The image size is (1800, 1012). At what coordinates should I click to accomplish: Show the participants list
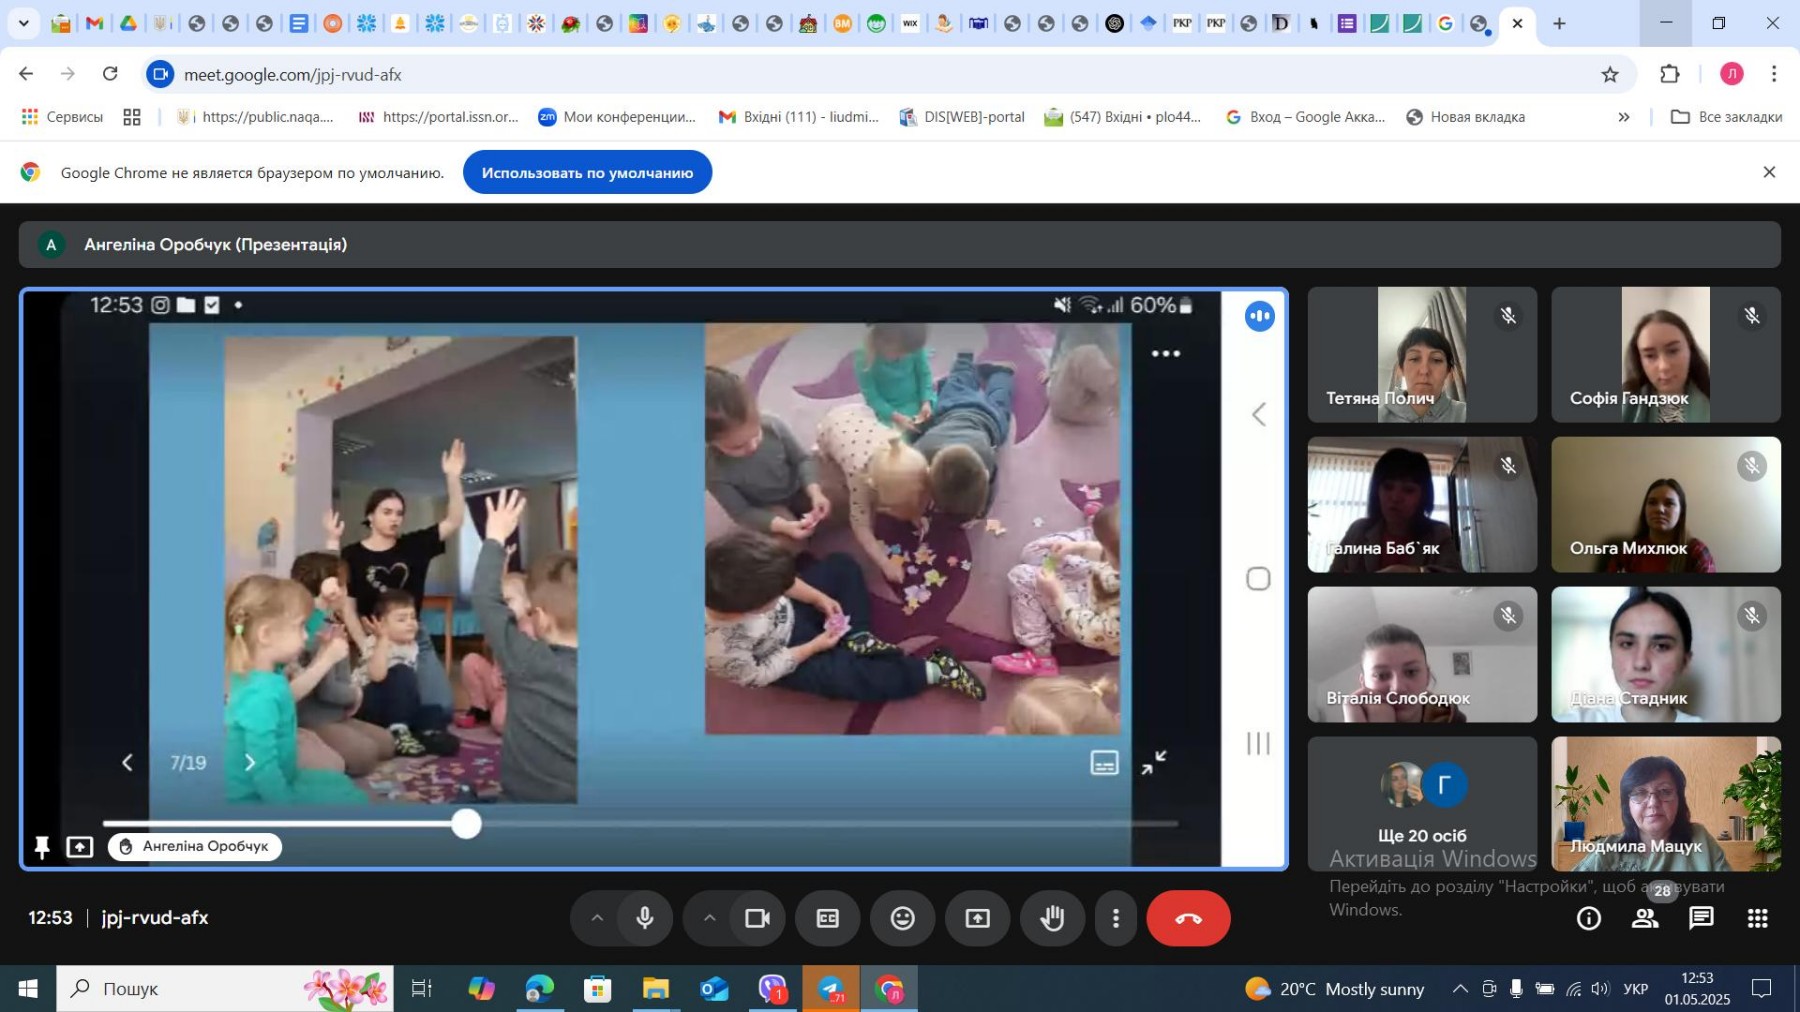[x=1645, y=918]
